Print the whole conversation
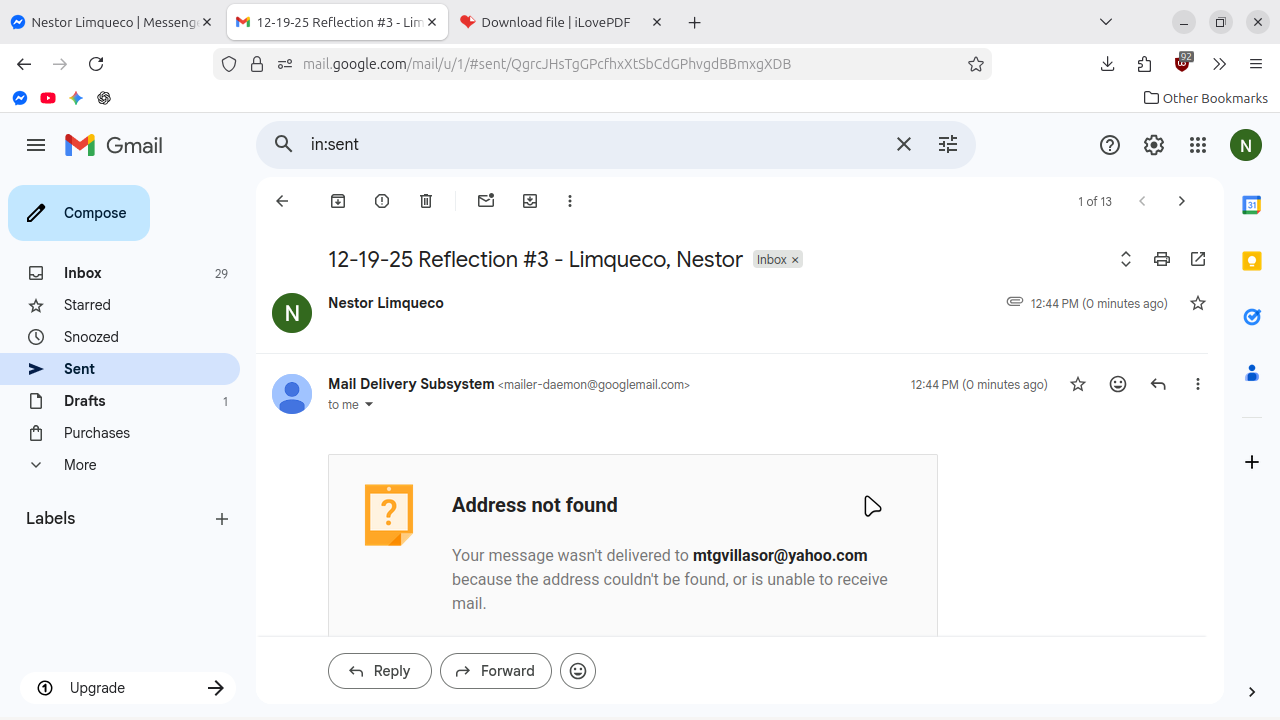The image size is (1280, 720). coord(1162,259)
